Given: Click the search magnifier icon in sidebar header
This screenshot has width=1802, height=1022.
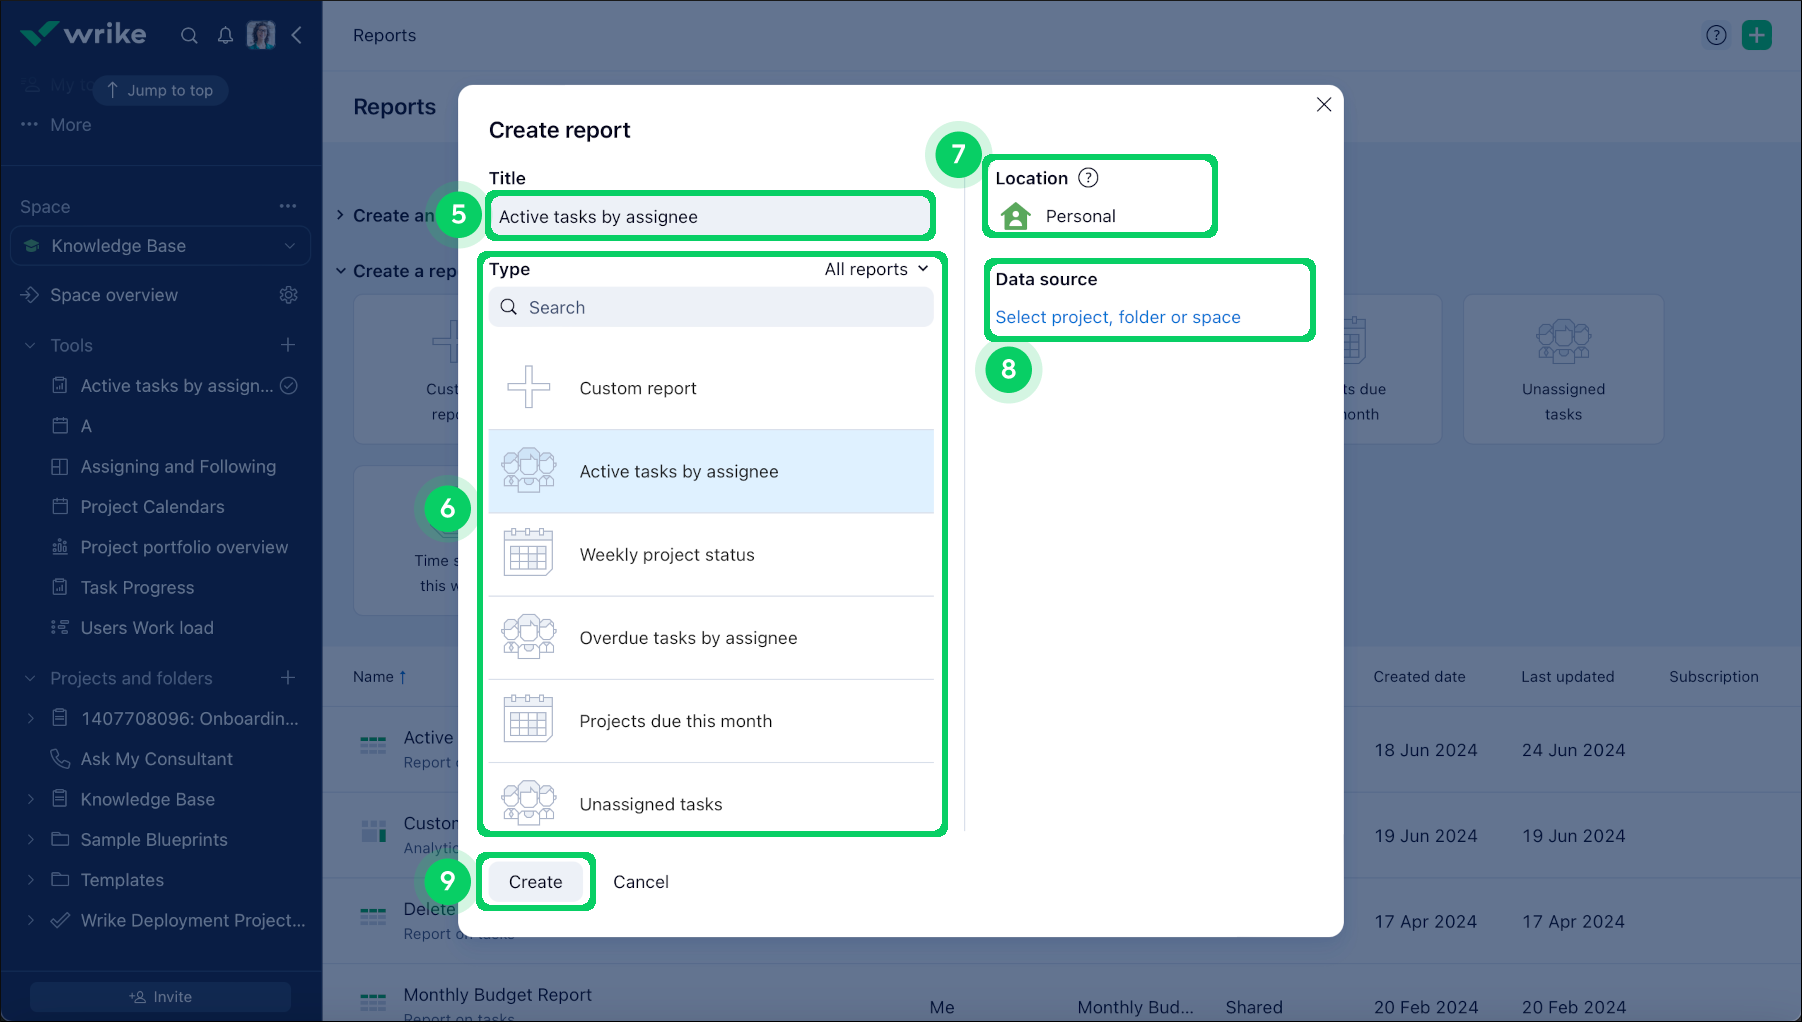Looking at the screenshot, I should click(x=189, y=36).
